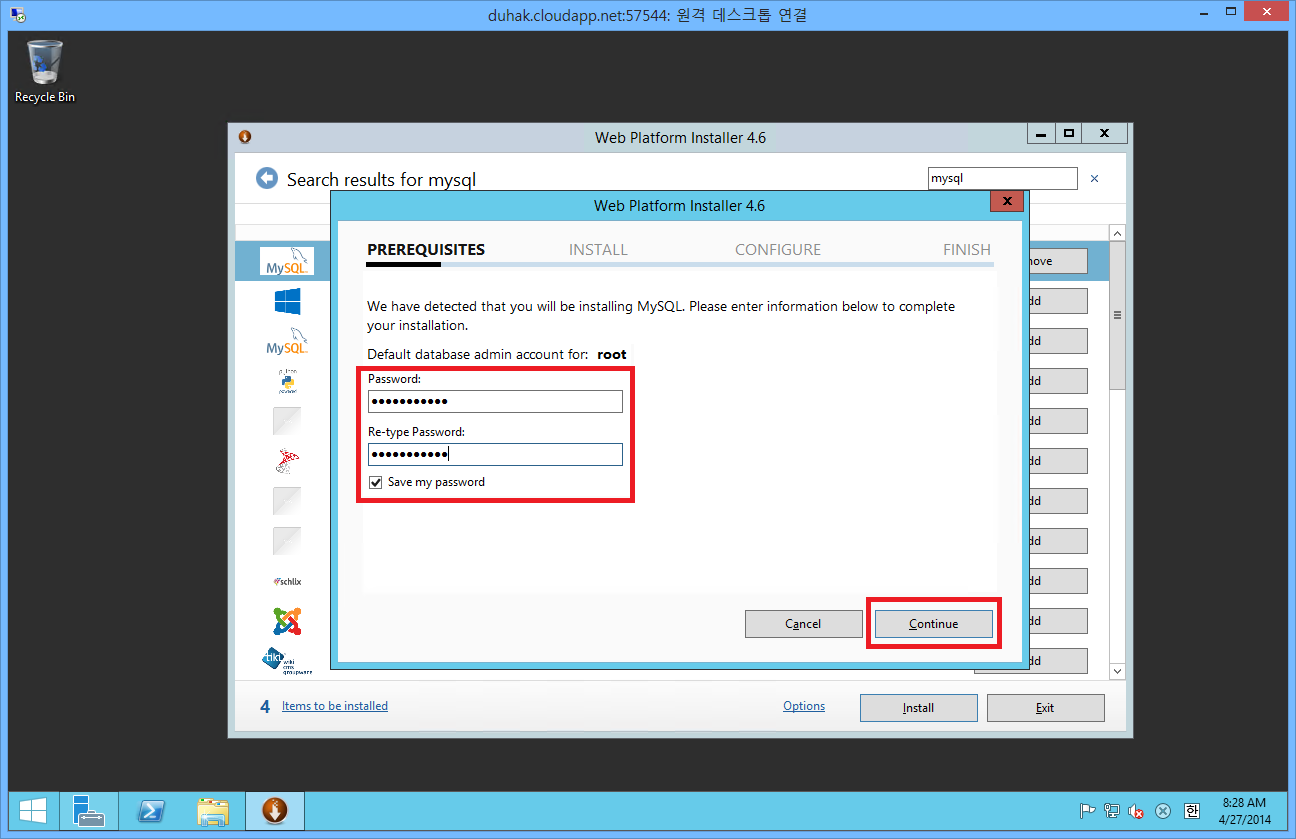The height and width of the screenshot is (839, 1296).
Task: Open the muted volume tray icon
Action: click(x=1136, y=811)
